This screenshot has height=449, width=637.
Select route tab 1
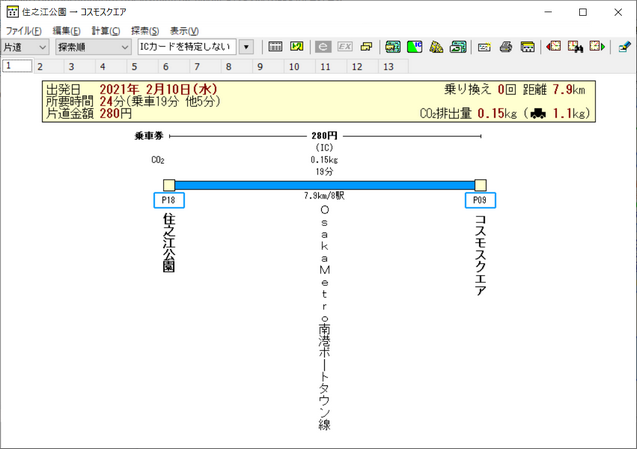(17, 66)
